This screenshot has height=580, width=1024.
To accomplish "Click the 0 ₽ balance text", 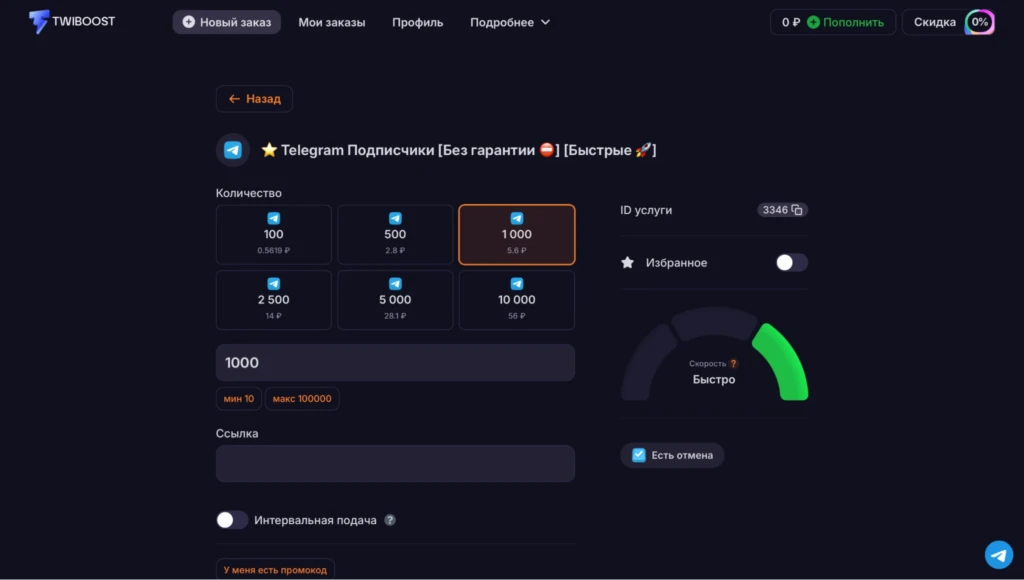I will (790, 22).
